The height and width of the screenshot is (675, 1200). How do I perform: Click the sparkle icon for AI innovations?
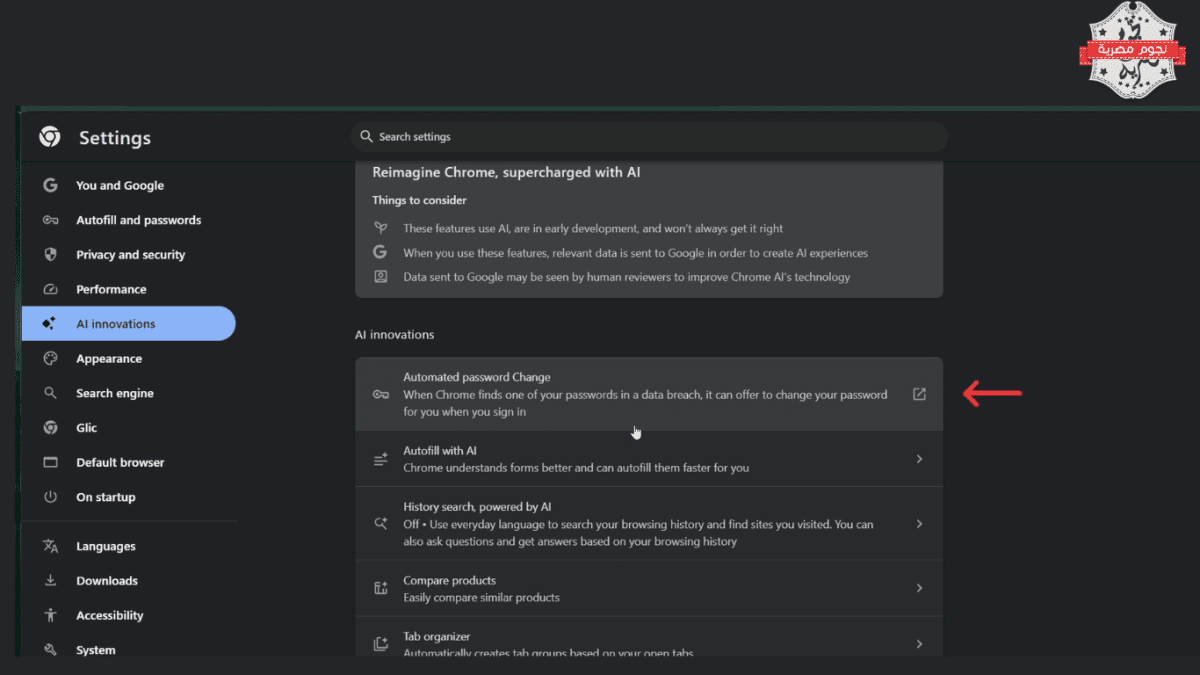click(50, 324)
